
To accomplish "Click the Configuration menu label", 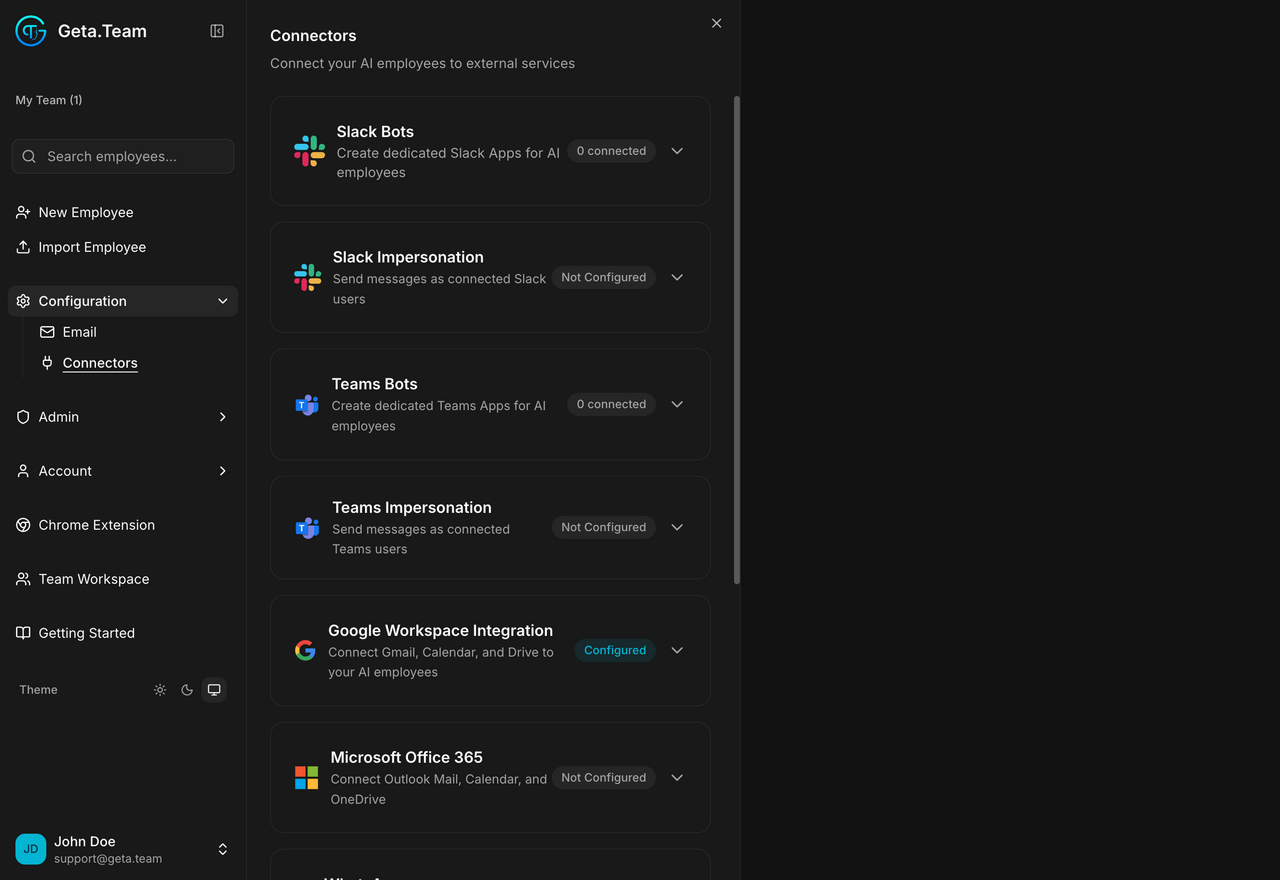I will 83,301.
